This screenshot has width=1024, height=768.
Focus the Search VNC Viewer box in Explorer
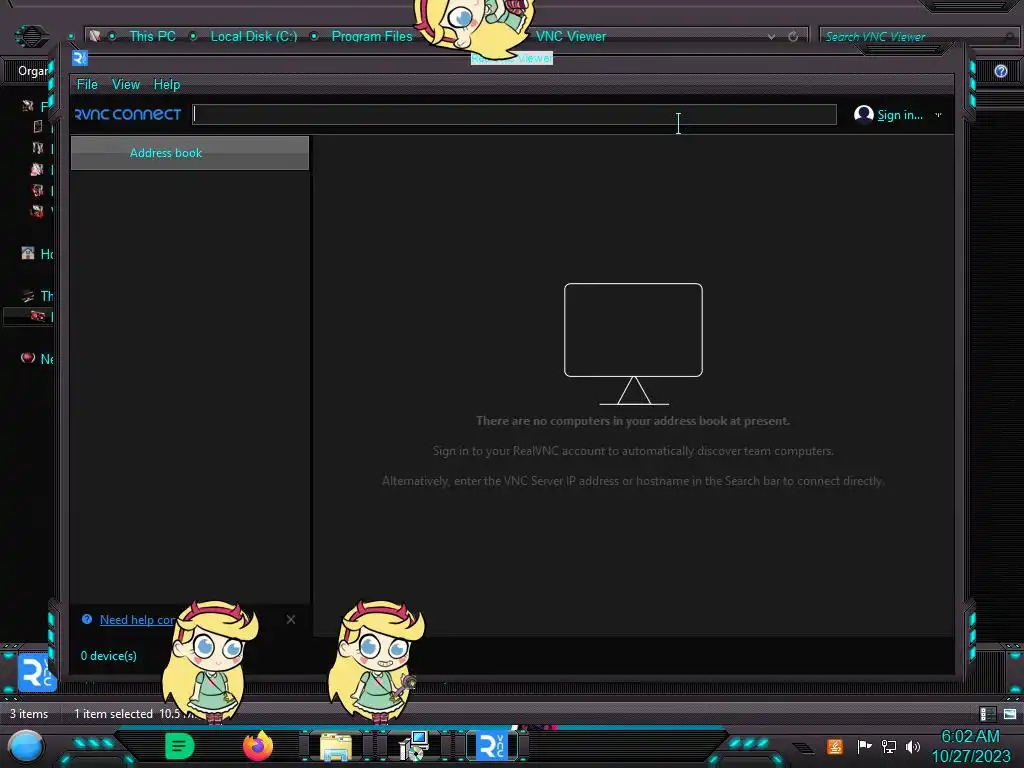coord(914,37)
